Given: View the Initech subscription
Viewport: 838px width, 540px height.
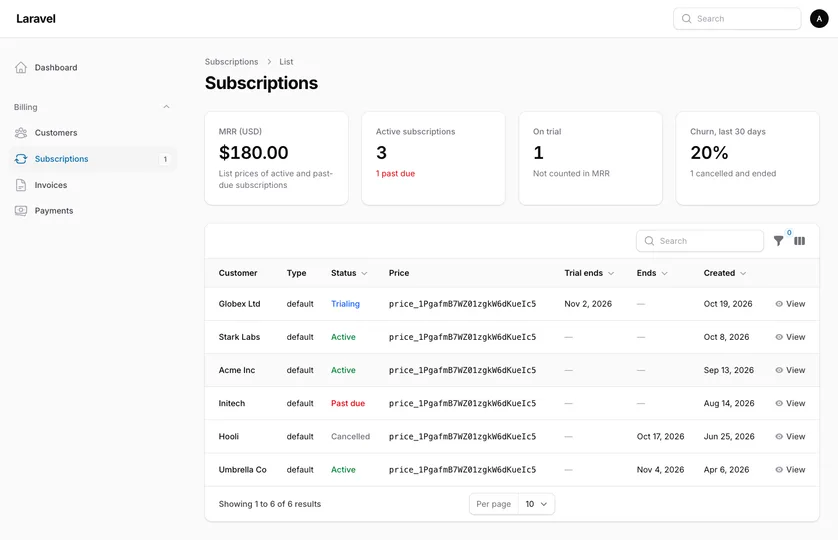Looking at the screenshot, I should pos(790,403).
